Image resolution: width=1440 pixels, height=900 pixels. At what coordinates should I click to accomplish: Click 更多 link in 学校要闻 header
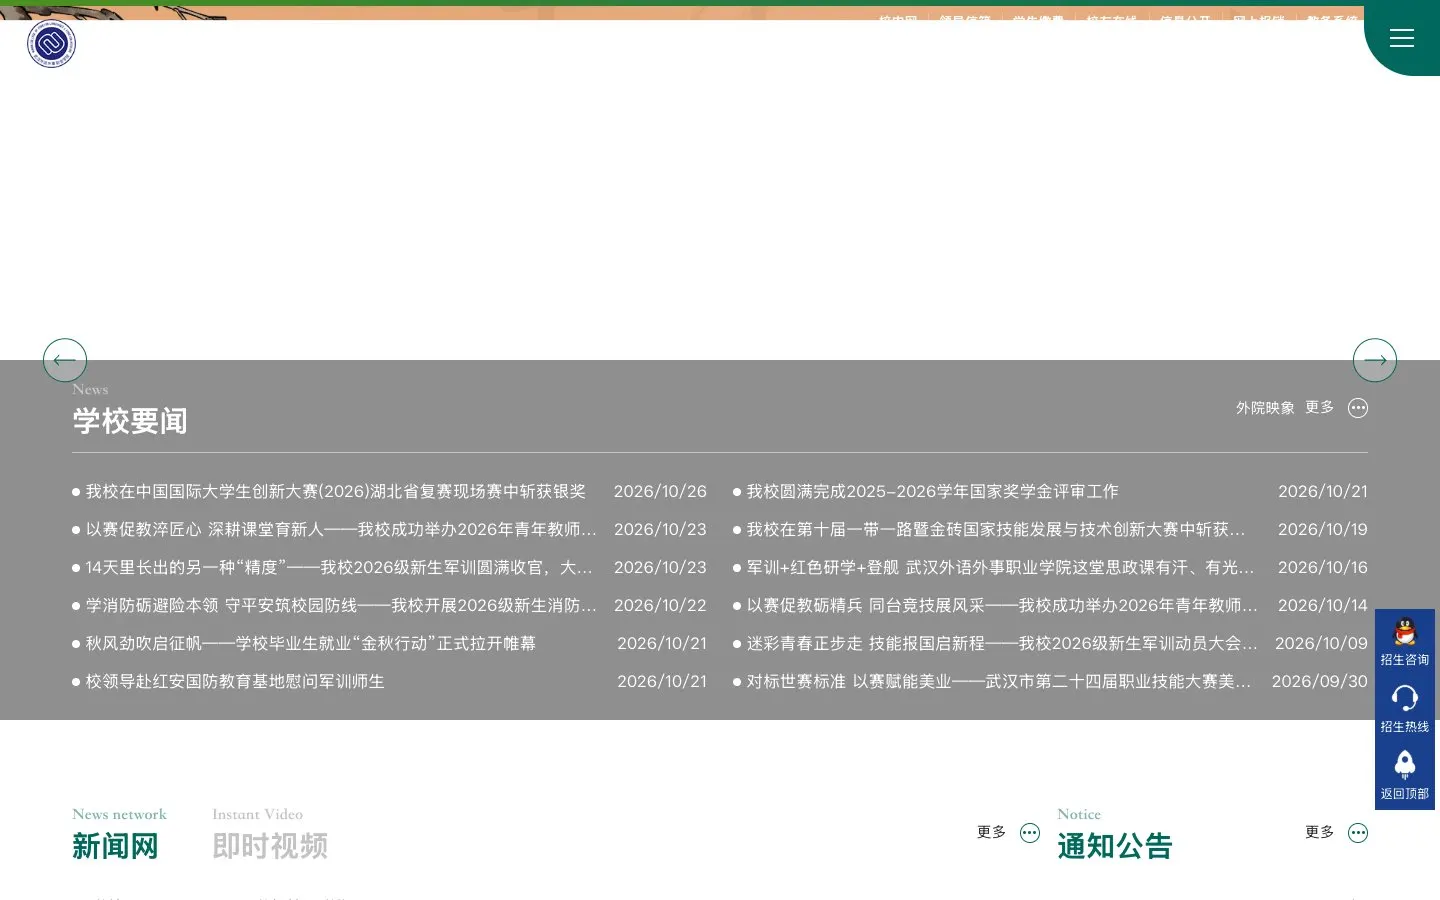(x=1319, y=407)
